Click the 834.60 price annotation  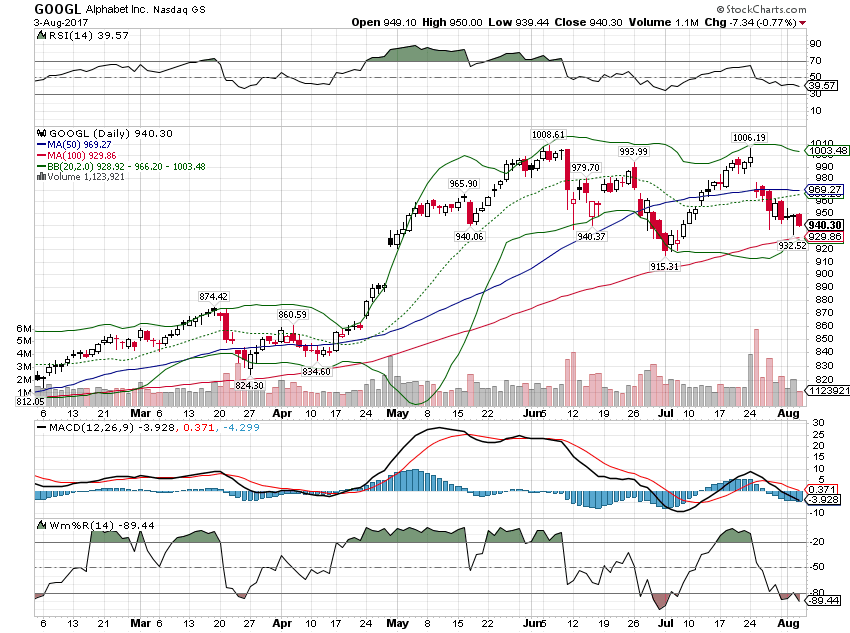click(316, 372)
